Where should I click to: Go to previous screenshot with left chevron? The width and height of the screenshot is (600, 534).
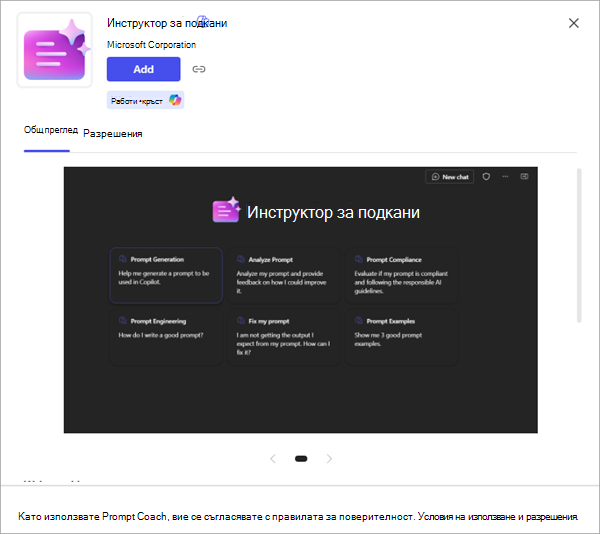point(273,459)
